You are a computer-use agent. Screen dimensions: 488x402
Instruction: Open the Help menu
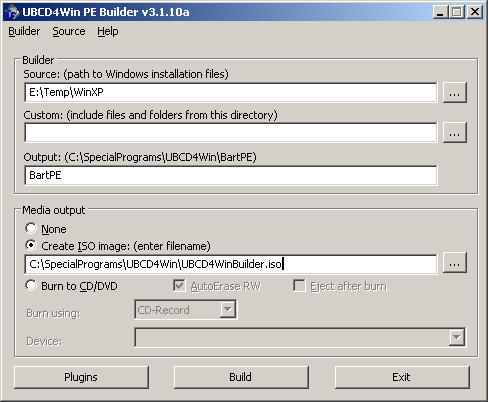108,31
